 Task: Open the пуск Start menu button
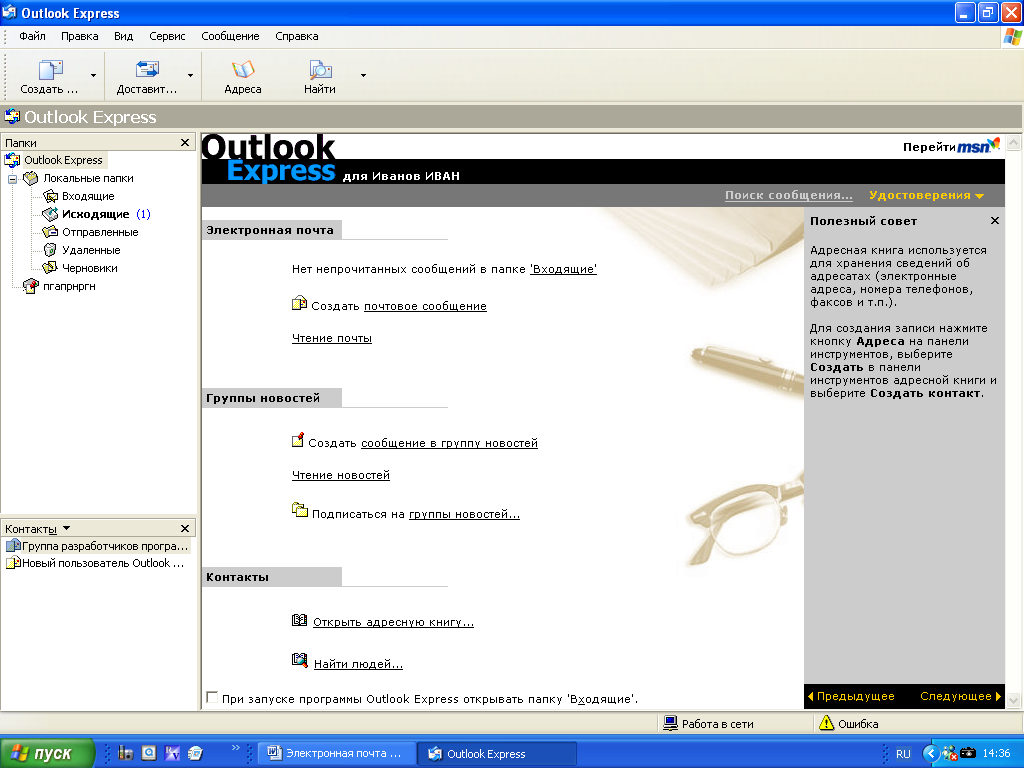pos(46,753)
